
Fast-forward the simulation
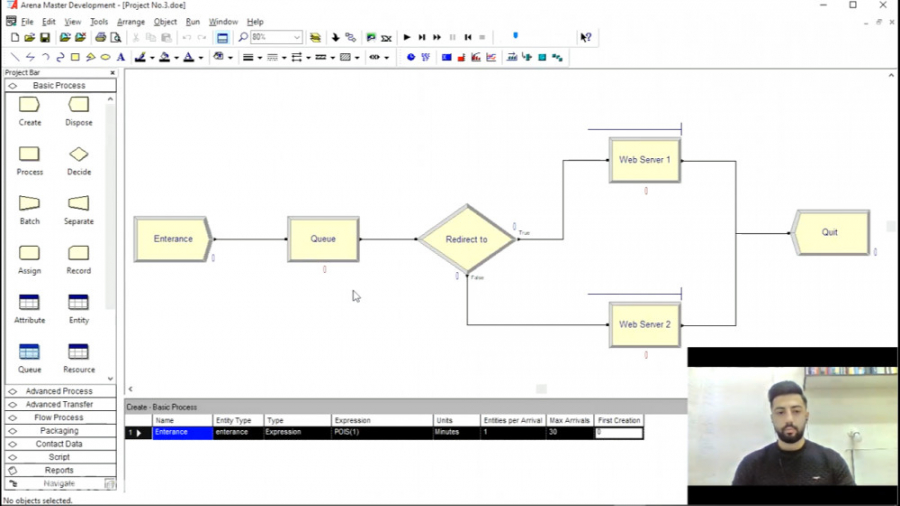(x=437, y=37)
